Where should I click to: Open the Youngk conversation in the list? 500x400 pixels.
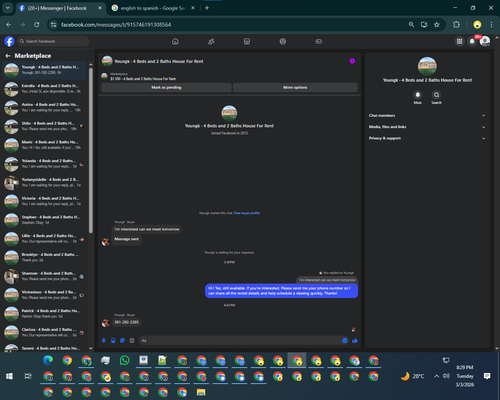(x=45, y=70)
